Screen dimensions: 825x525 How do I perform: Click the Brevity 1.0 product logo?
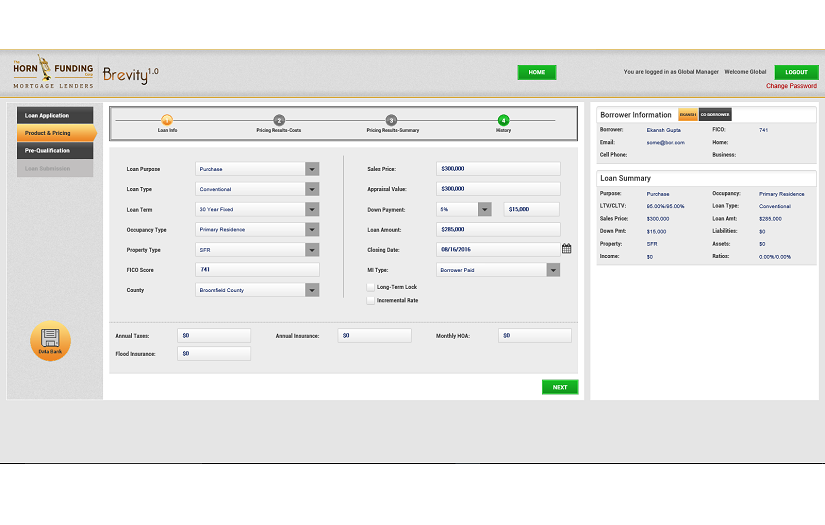(x=130, y=75)
